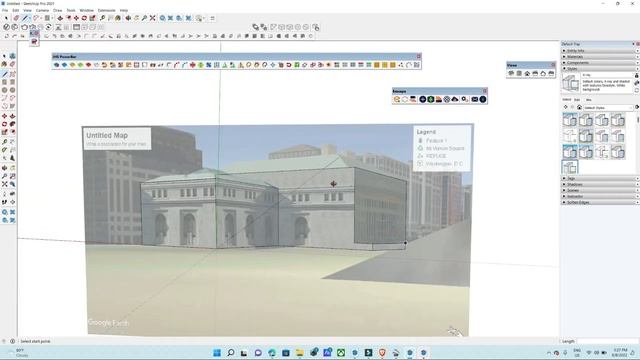Open the File menu

tap(5, 10)
